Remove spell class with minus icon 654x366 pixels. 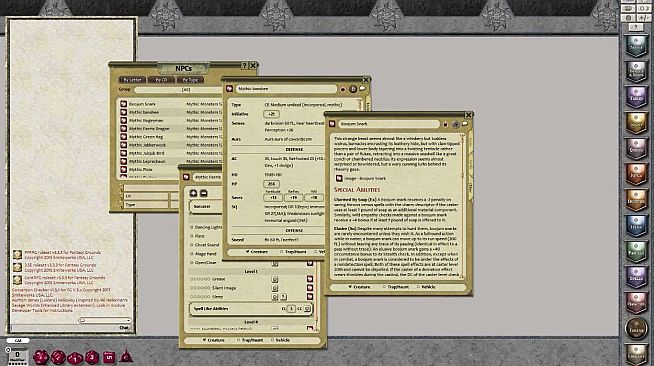203,193
